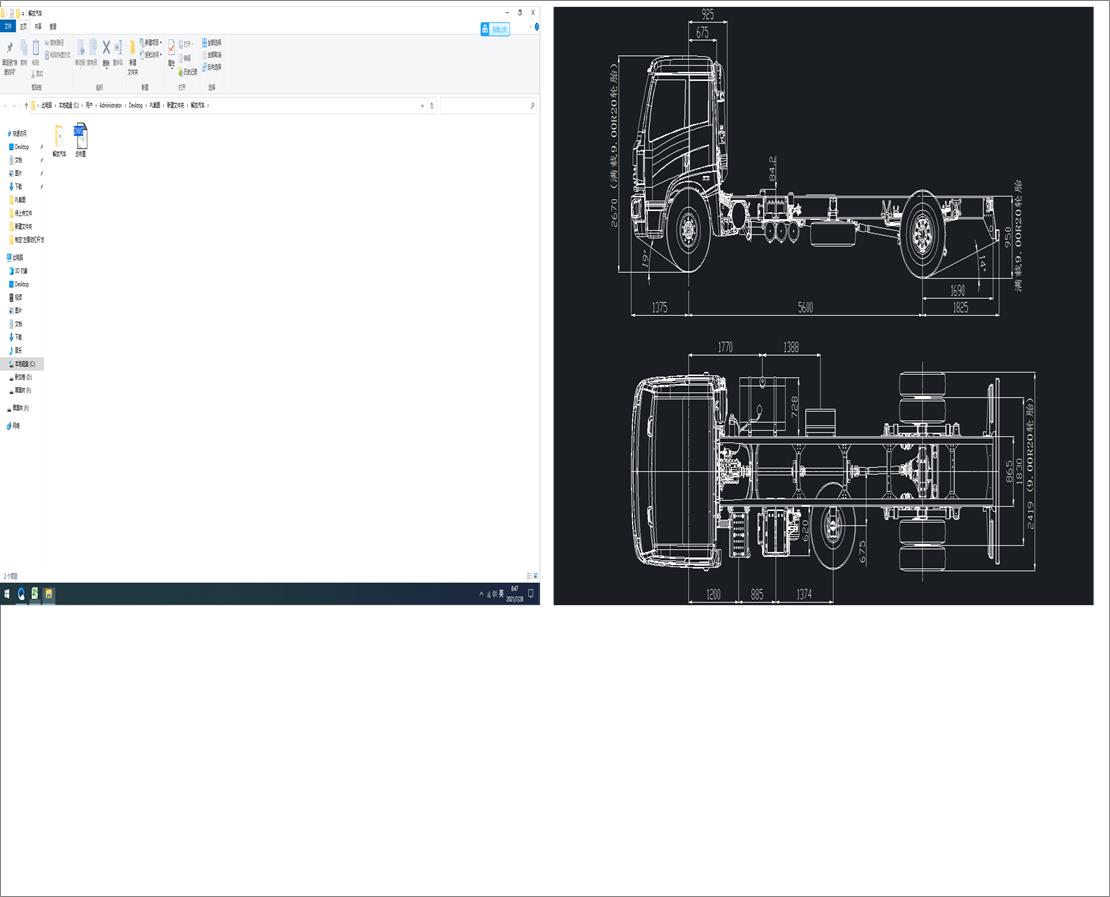Screen dimensions: 1110x897
Task: Switch to the Share ribbon tab
Action: coord(38,26)
